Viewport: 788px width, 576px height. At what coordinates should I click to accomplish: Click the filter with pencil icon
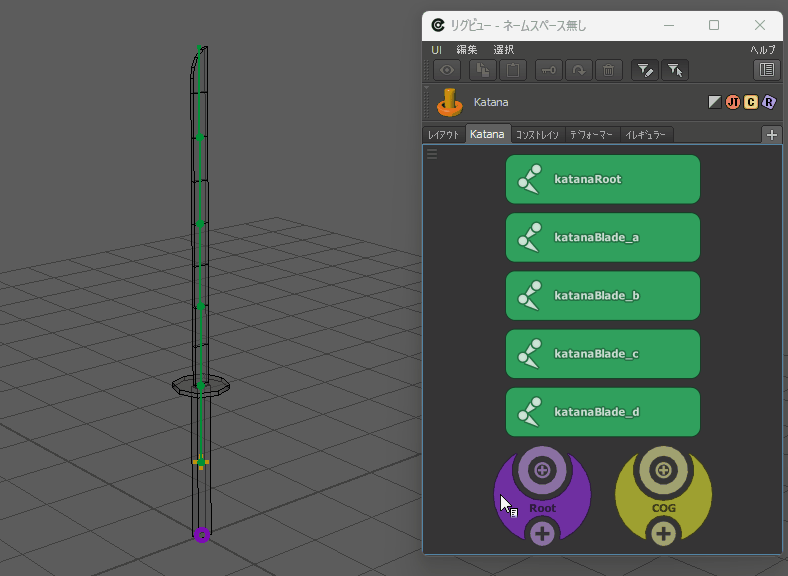[645, 70]
